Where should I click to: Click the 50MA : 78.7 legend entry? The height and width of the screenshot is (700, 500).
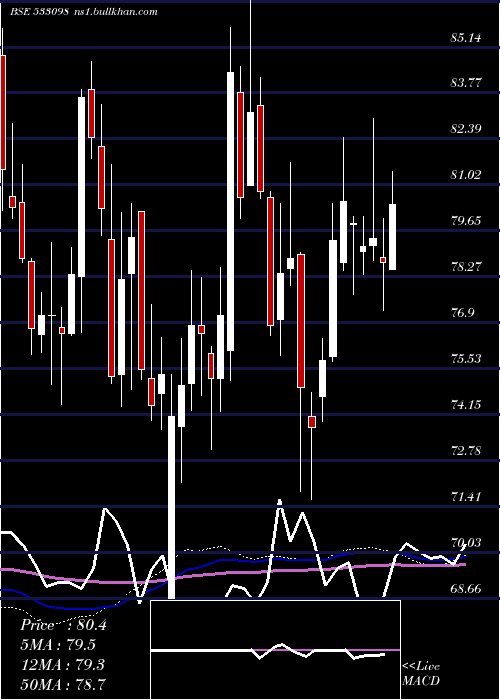coord(63,684)
